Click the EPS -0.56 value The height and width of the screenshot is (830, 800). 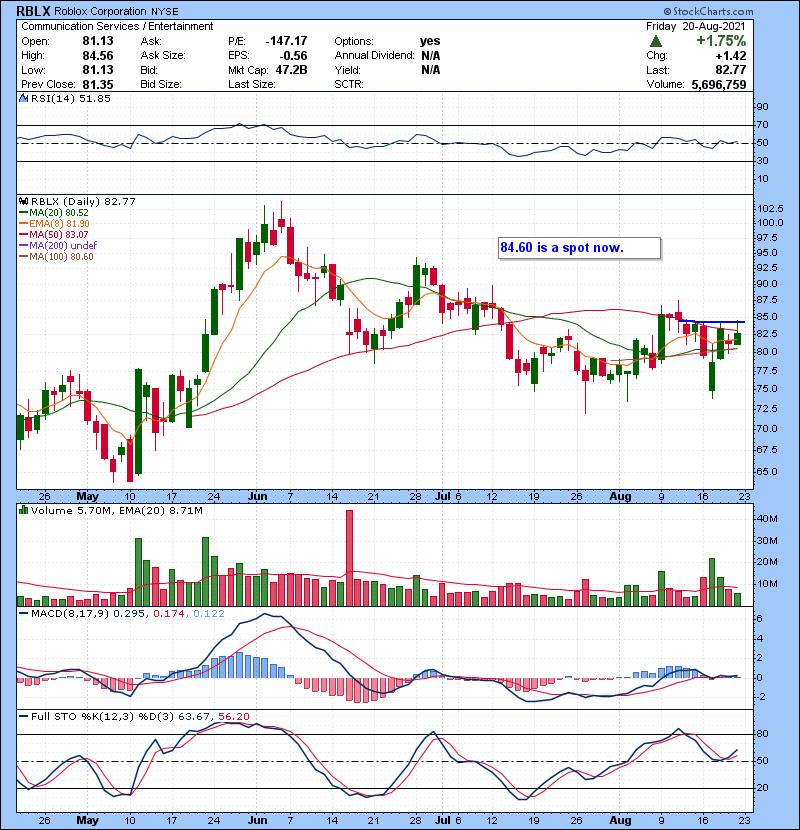point(292,55)
